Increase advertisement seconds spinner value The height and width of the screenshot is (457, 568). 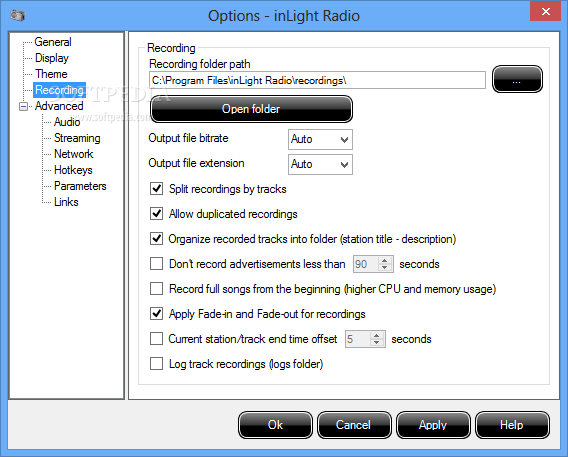[x=385, y=260]
